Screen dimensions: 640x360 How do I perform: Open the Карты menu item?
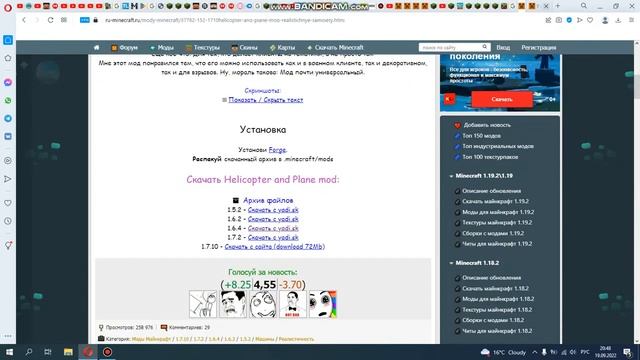pos(282,47)
